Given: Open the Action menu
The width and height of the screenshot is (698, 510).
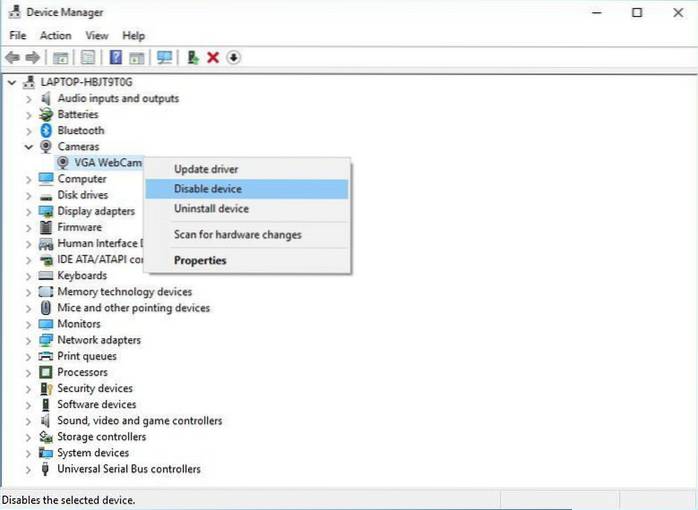Looking at the screenshot, I should click(55, 36).
